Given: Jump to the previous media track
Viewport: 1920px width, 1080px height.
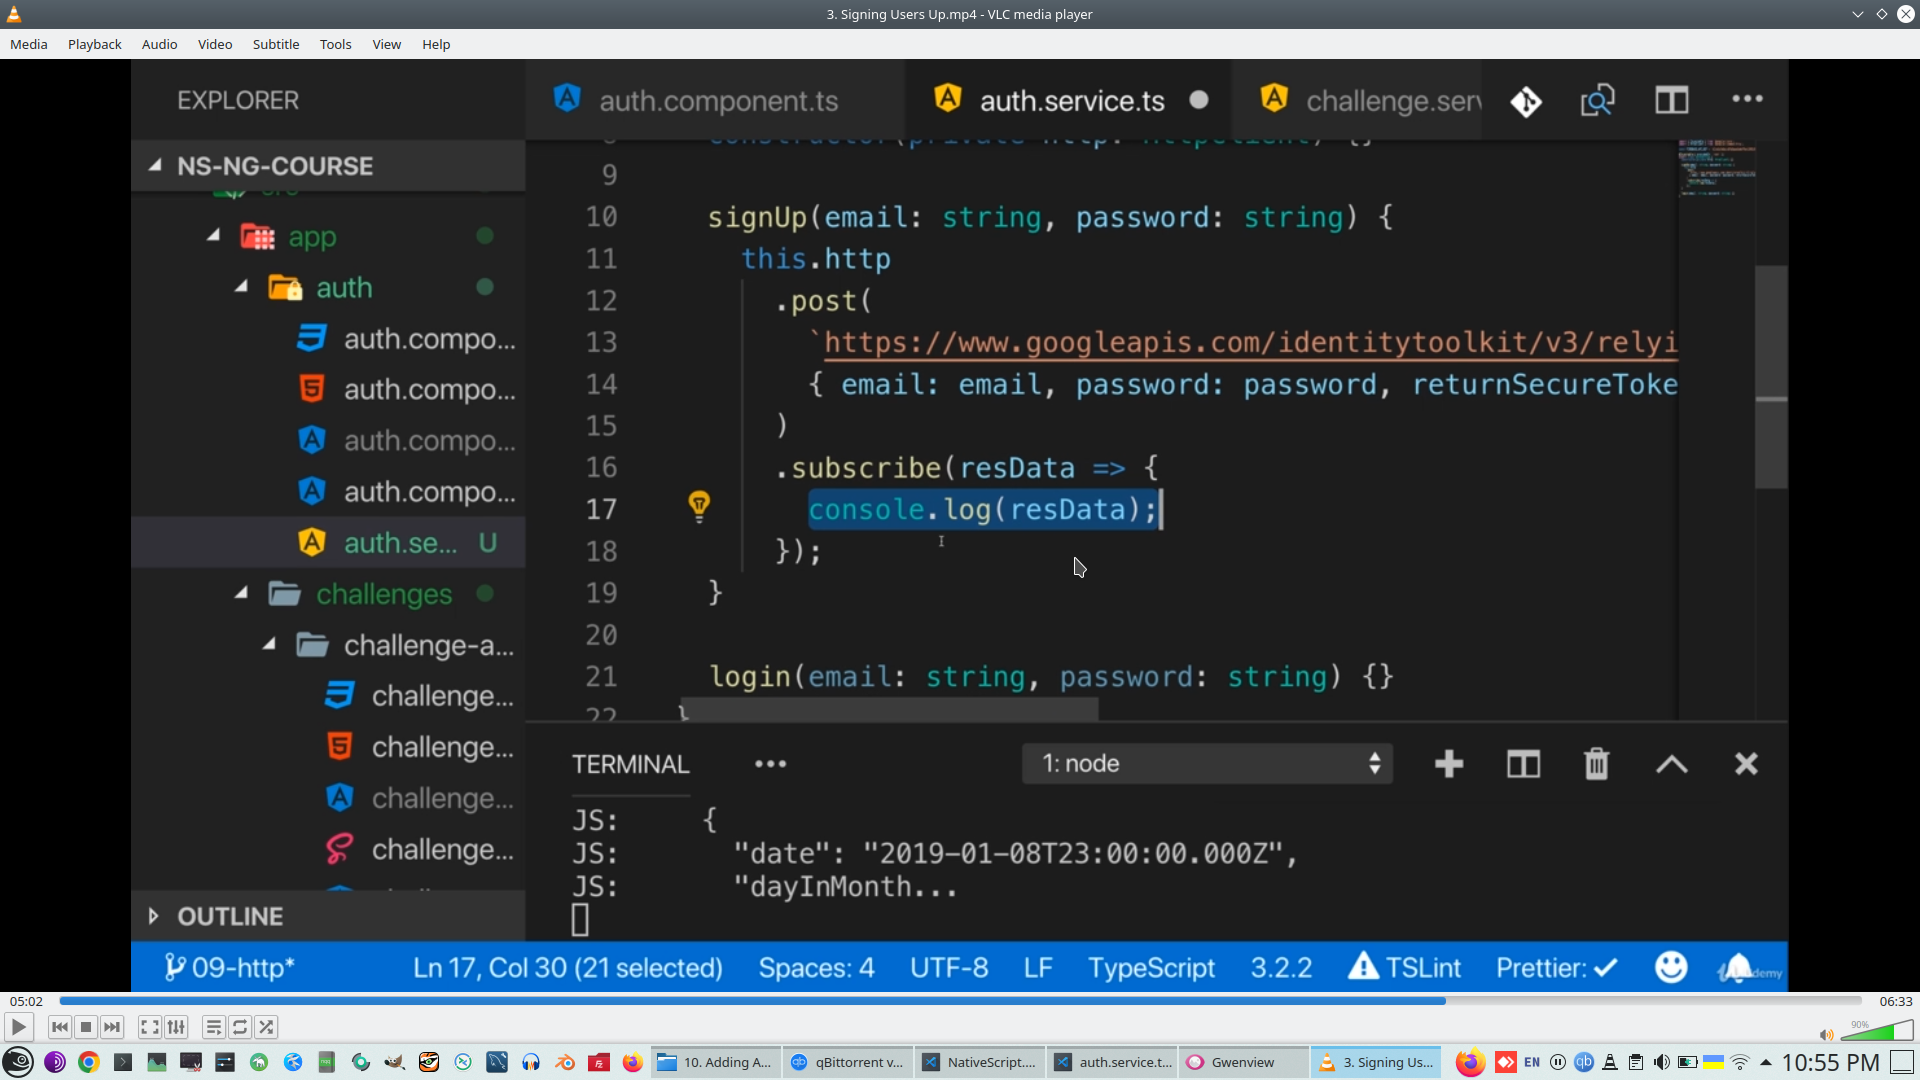Looking at the screenshot, I should click(60, 1027).
